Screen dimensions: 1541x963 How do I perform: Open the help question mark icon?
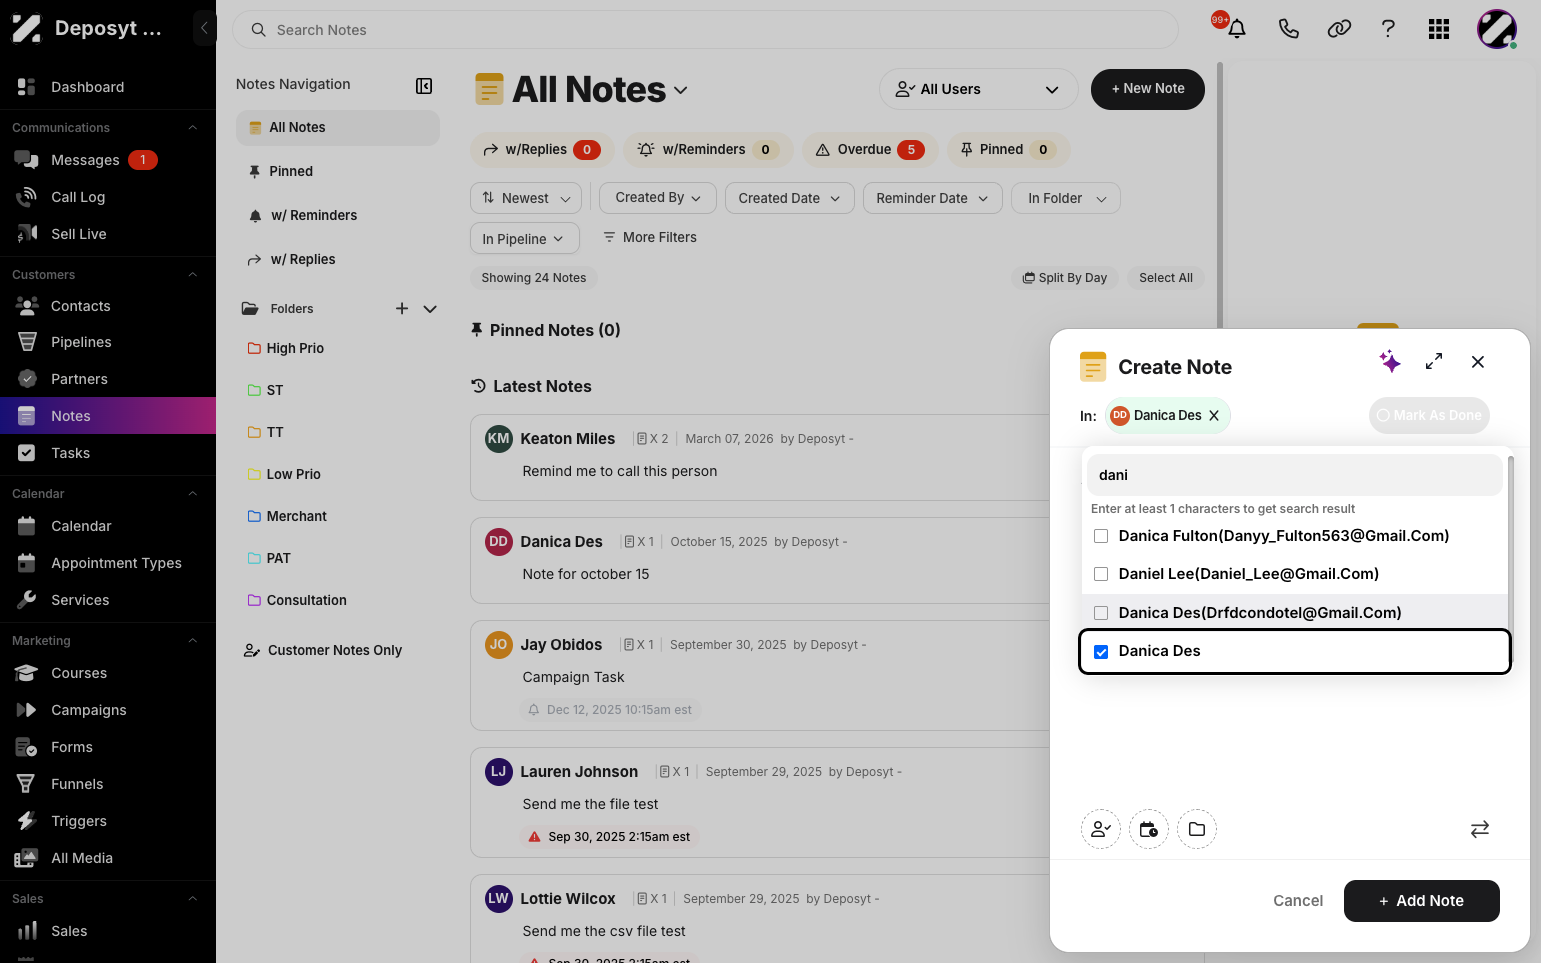(1388, 29)
